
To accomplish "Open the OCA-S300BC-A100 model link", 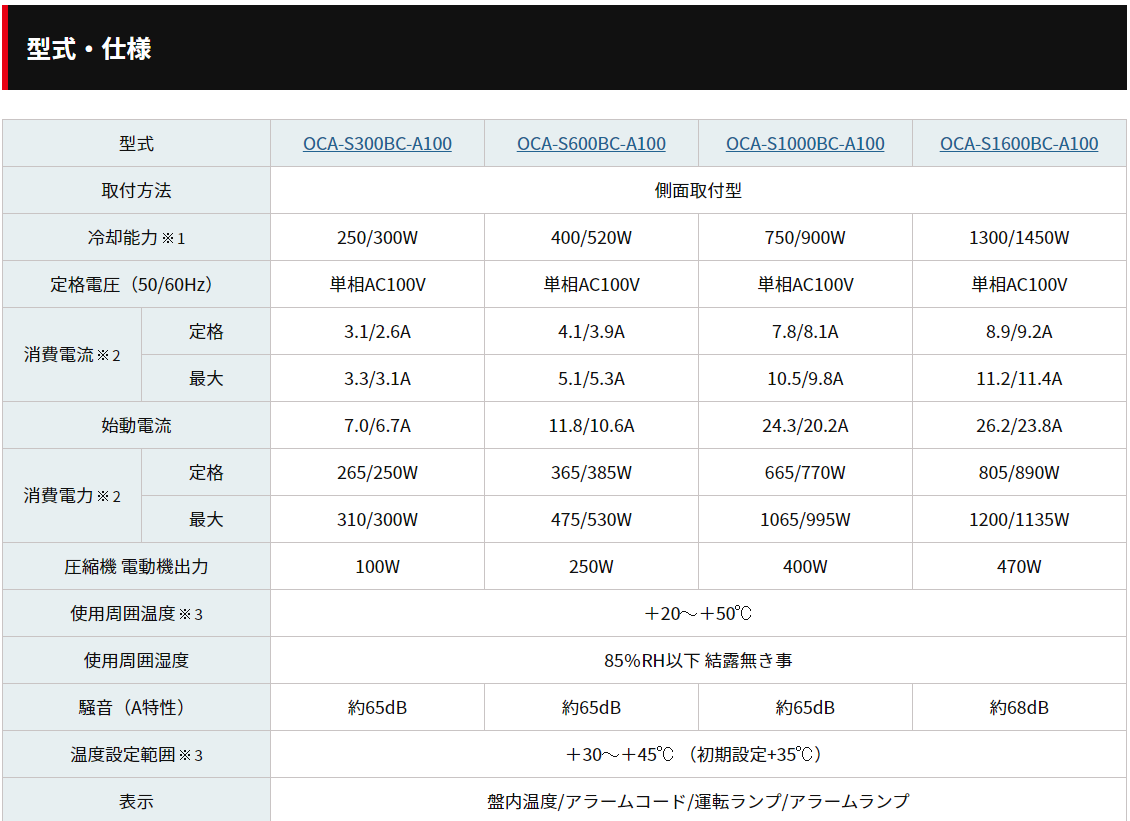I will [377, 143].
